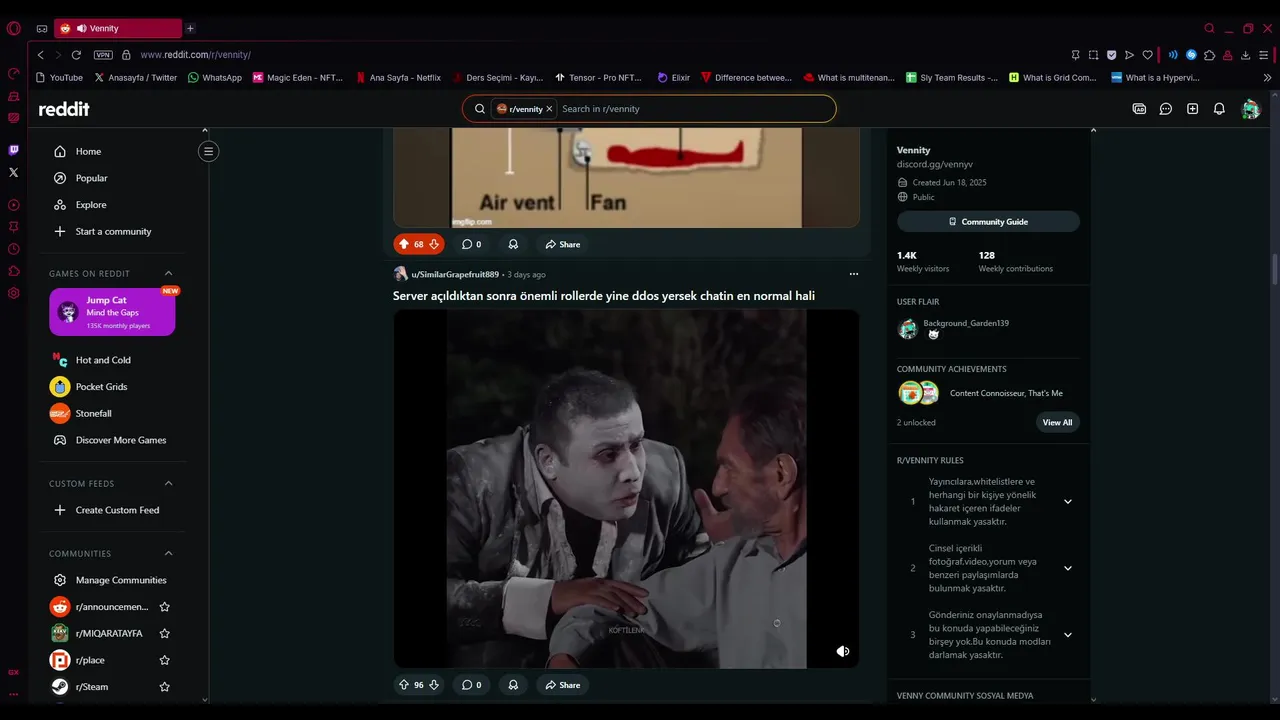Image resolution: width=1280 pixels, height=720 pixels.
Task: Open comments on the 96-point post
Action: click(471, 685)
